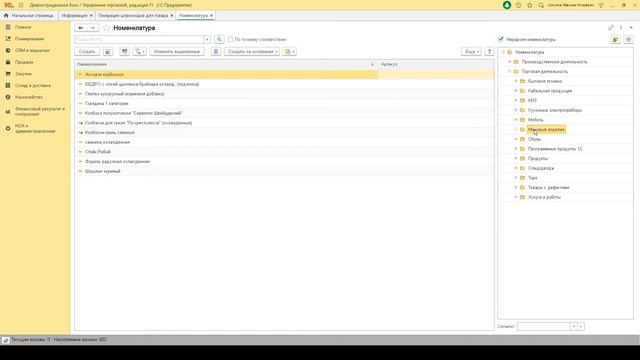Open CRM и маркетинг section in sidebar
The height and width of the screenshot is (360, 640).
pos(32,50)
